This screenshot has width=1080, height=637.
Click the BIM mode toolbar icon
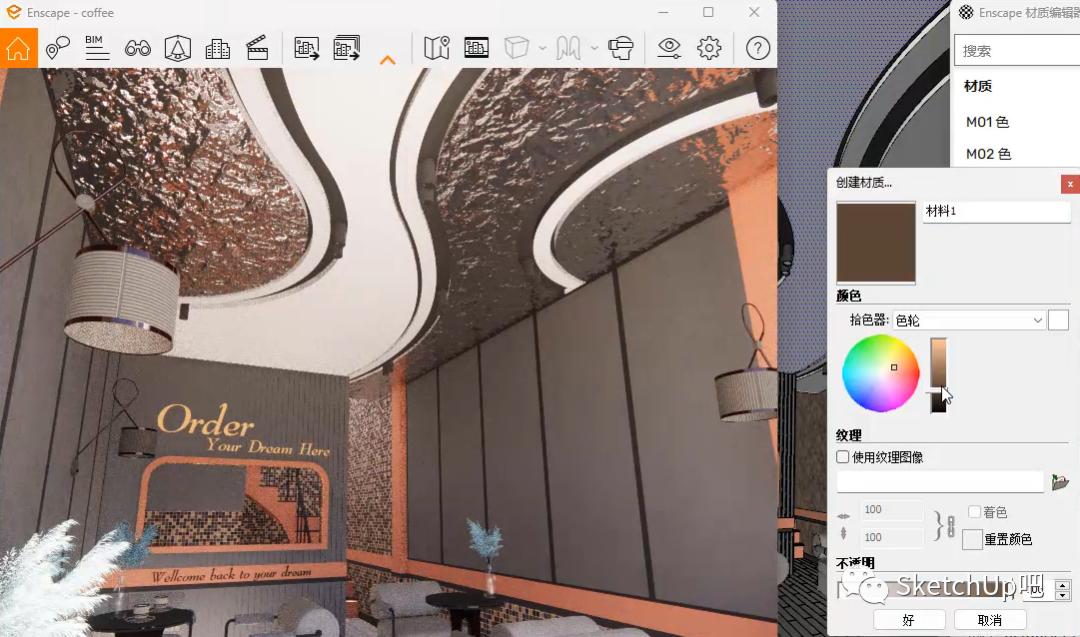pos(95,47)
